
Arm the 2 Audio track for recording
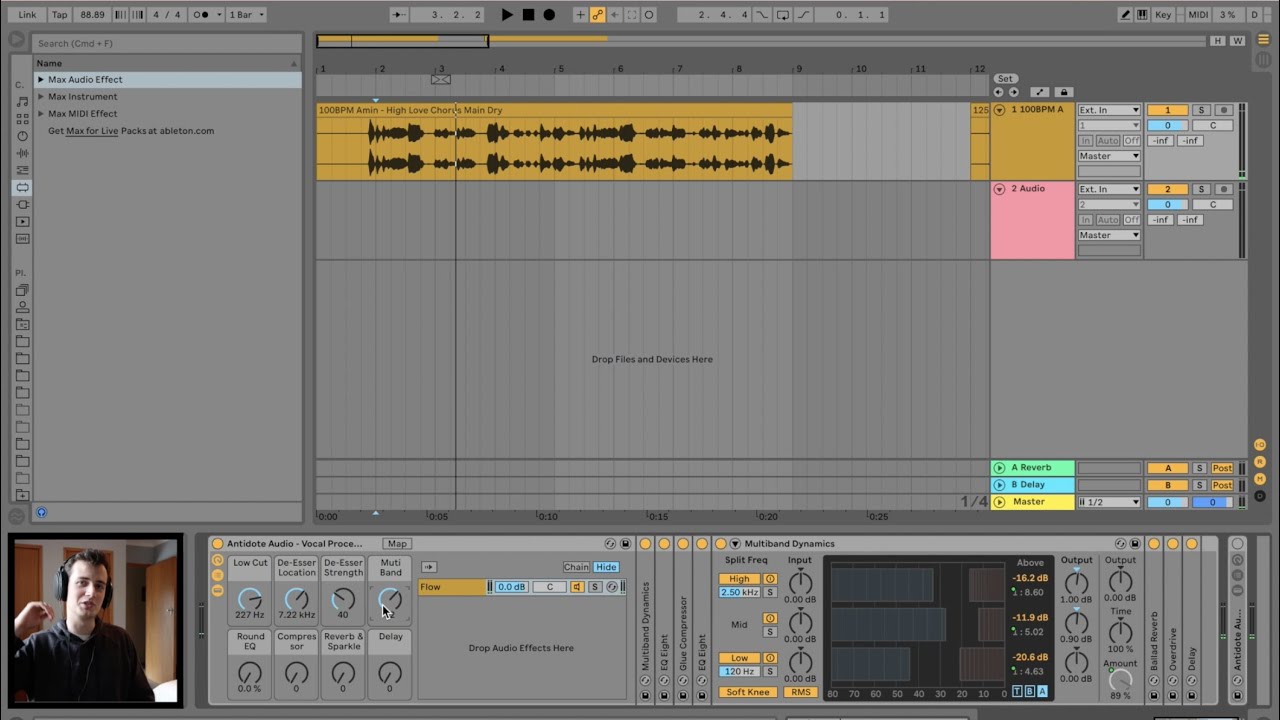coord(1222,189)
